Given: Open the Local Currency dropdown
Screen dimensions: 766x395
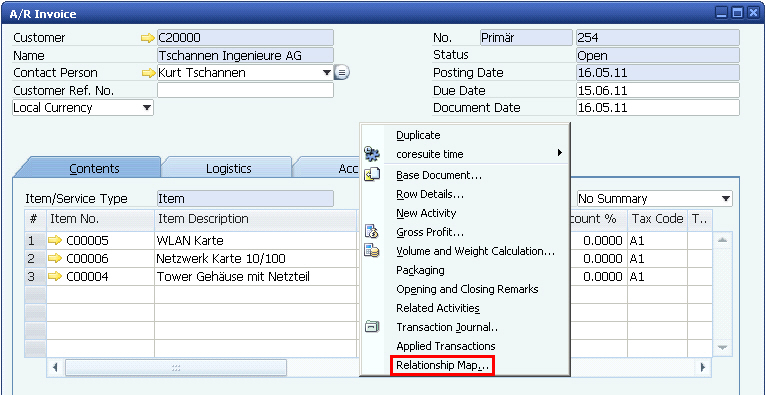Looking at the screenshot, I should click(147, 108).
